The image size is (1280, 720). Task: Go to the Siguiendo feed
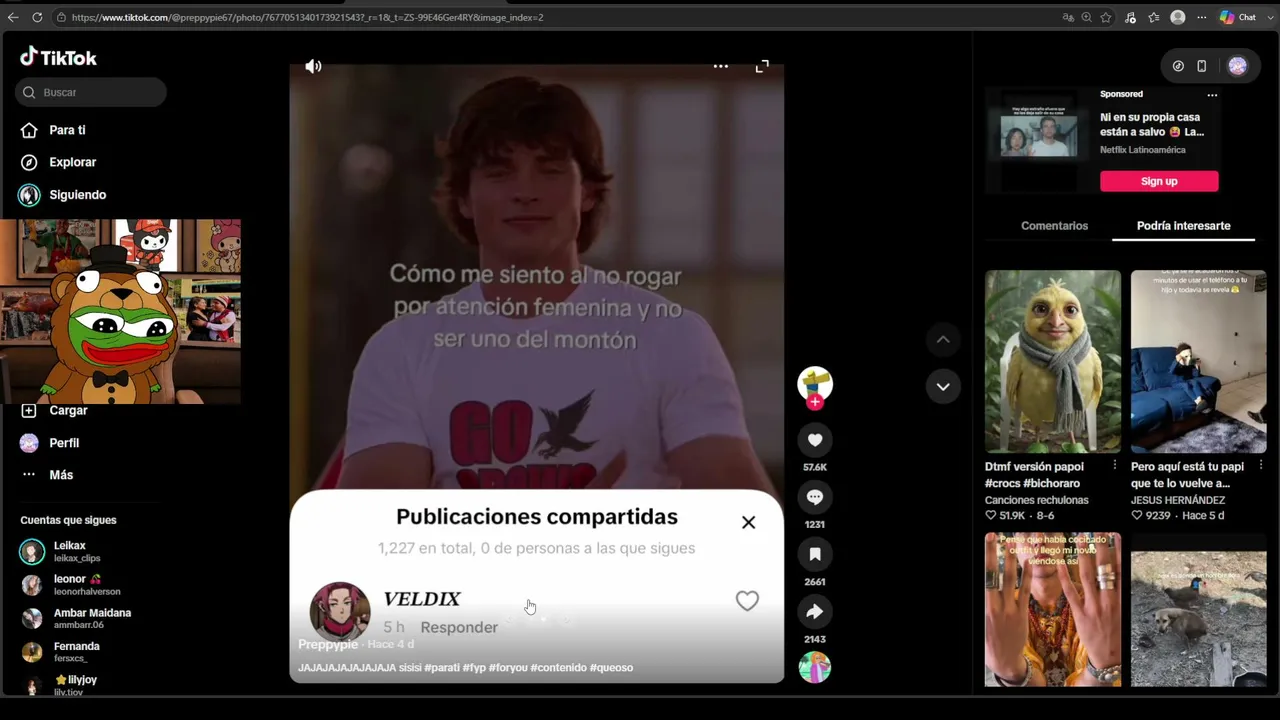pyautogui.click(x=63, y=195)
